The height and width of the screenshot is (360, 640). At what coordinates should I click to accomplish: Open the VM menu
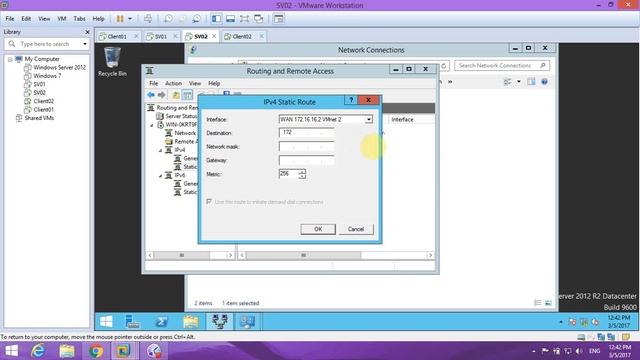62,19
